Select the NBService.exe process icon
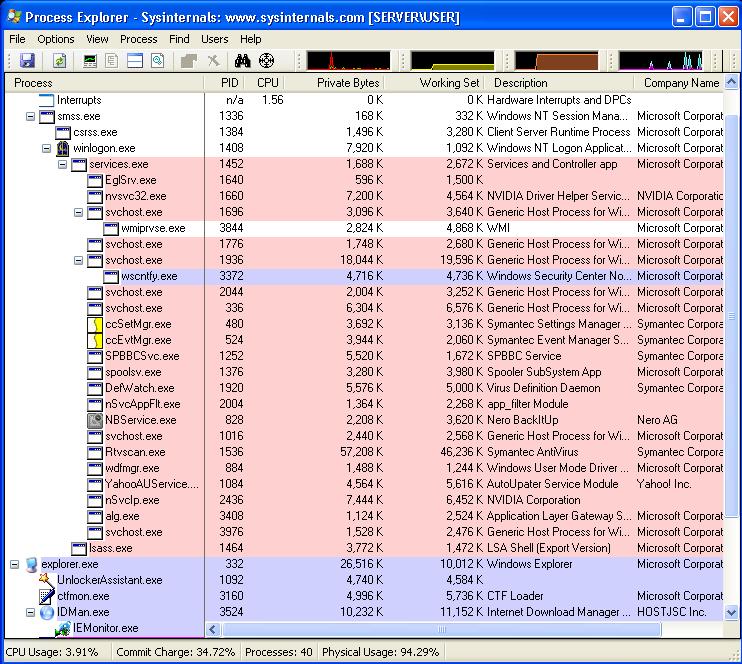Viewport: 742px width, 664px height. pyautogui.click(x=95, y=420)
